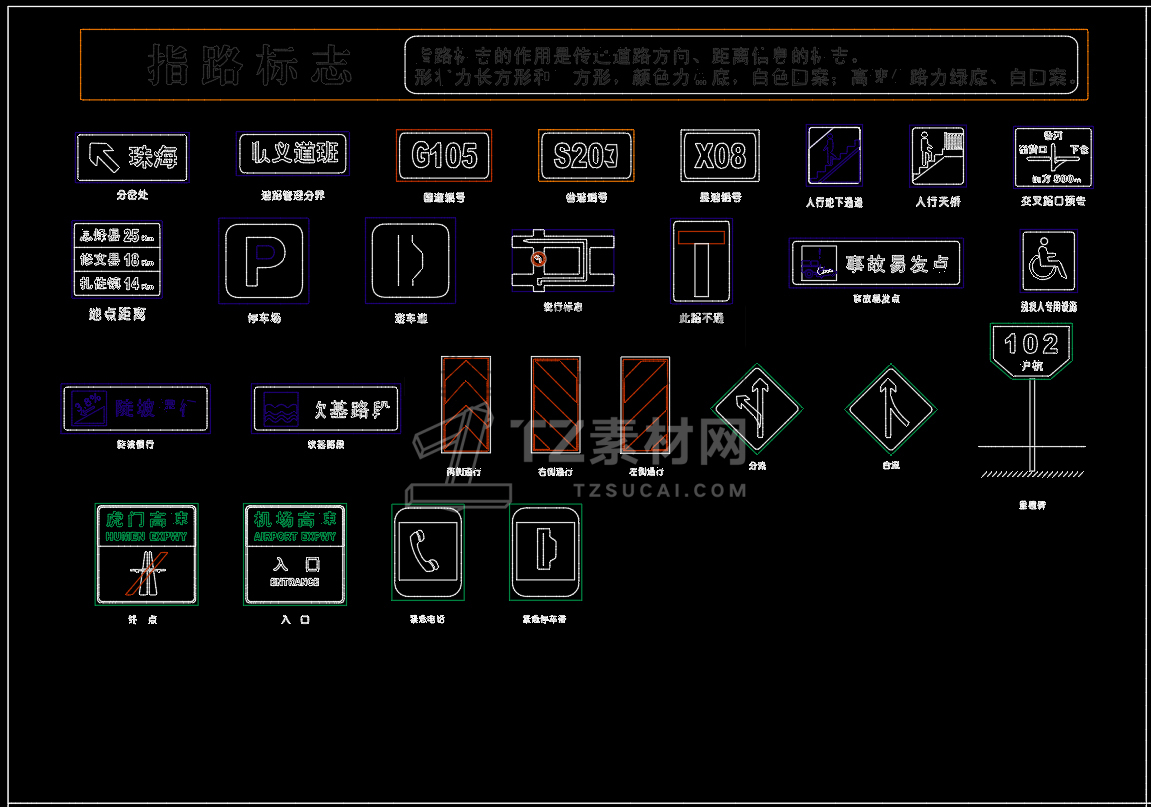Pick the pedestrian overpass stairs sign
Viewport: 1151px width, 807px height.
[937, 156]
